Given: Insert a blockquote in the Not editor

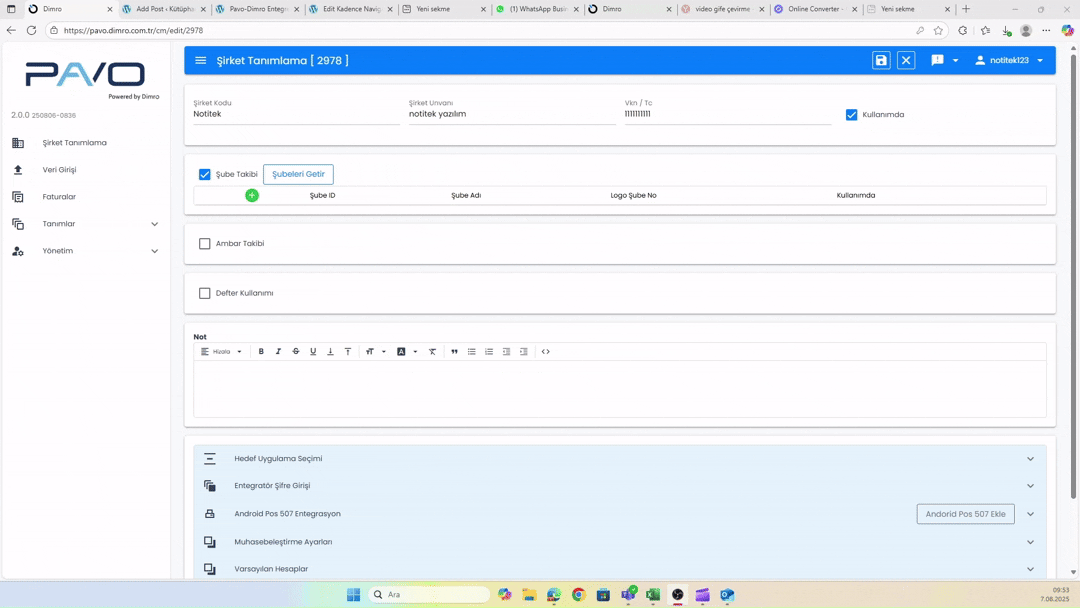Looking at the screenshot, I should (454, 352).
